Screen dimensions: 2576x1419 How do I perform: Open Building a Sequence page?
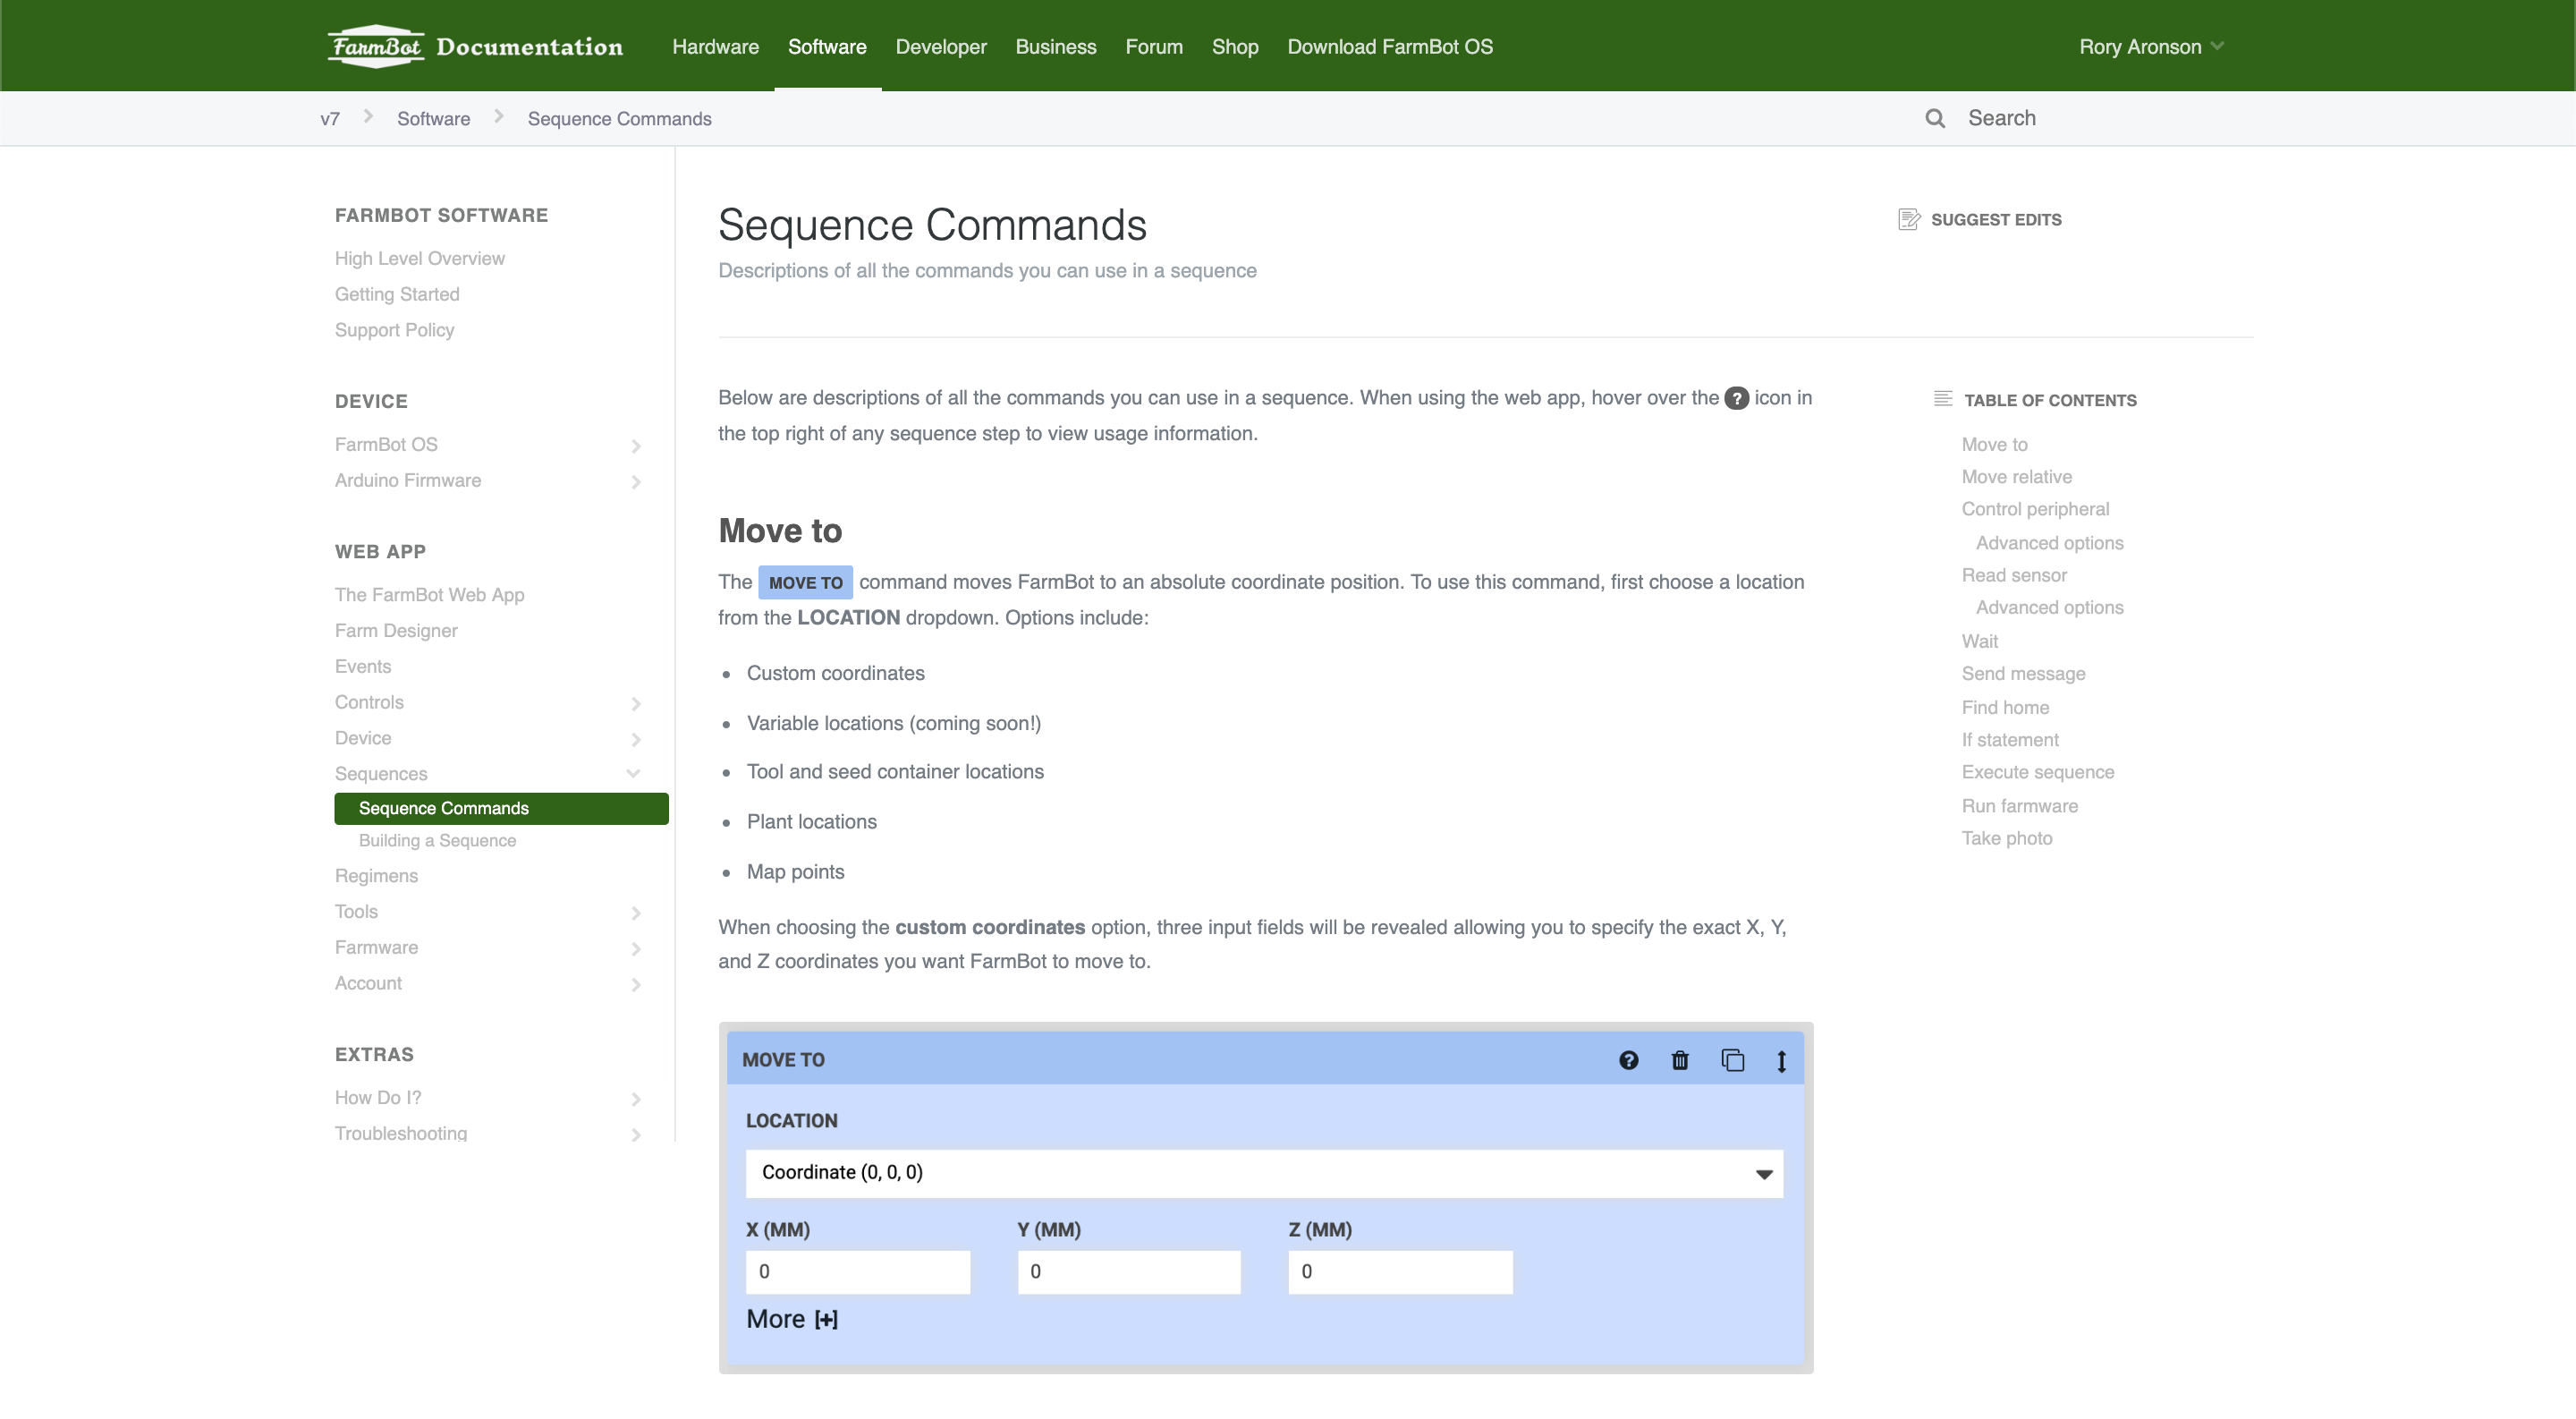[437, 840]
